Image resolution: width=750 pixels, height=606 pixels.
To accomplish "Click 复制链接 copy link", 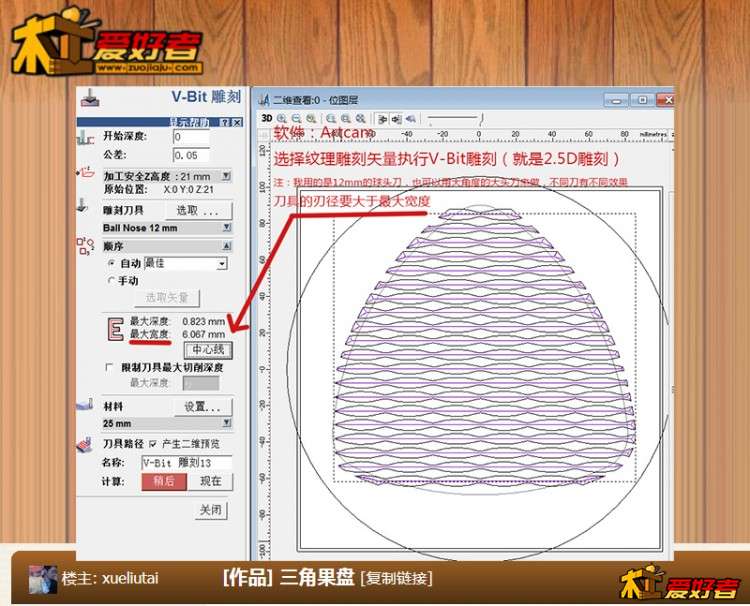I will [397, 578].
